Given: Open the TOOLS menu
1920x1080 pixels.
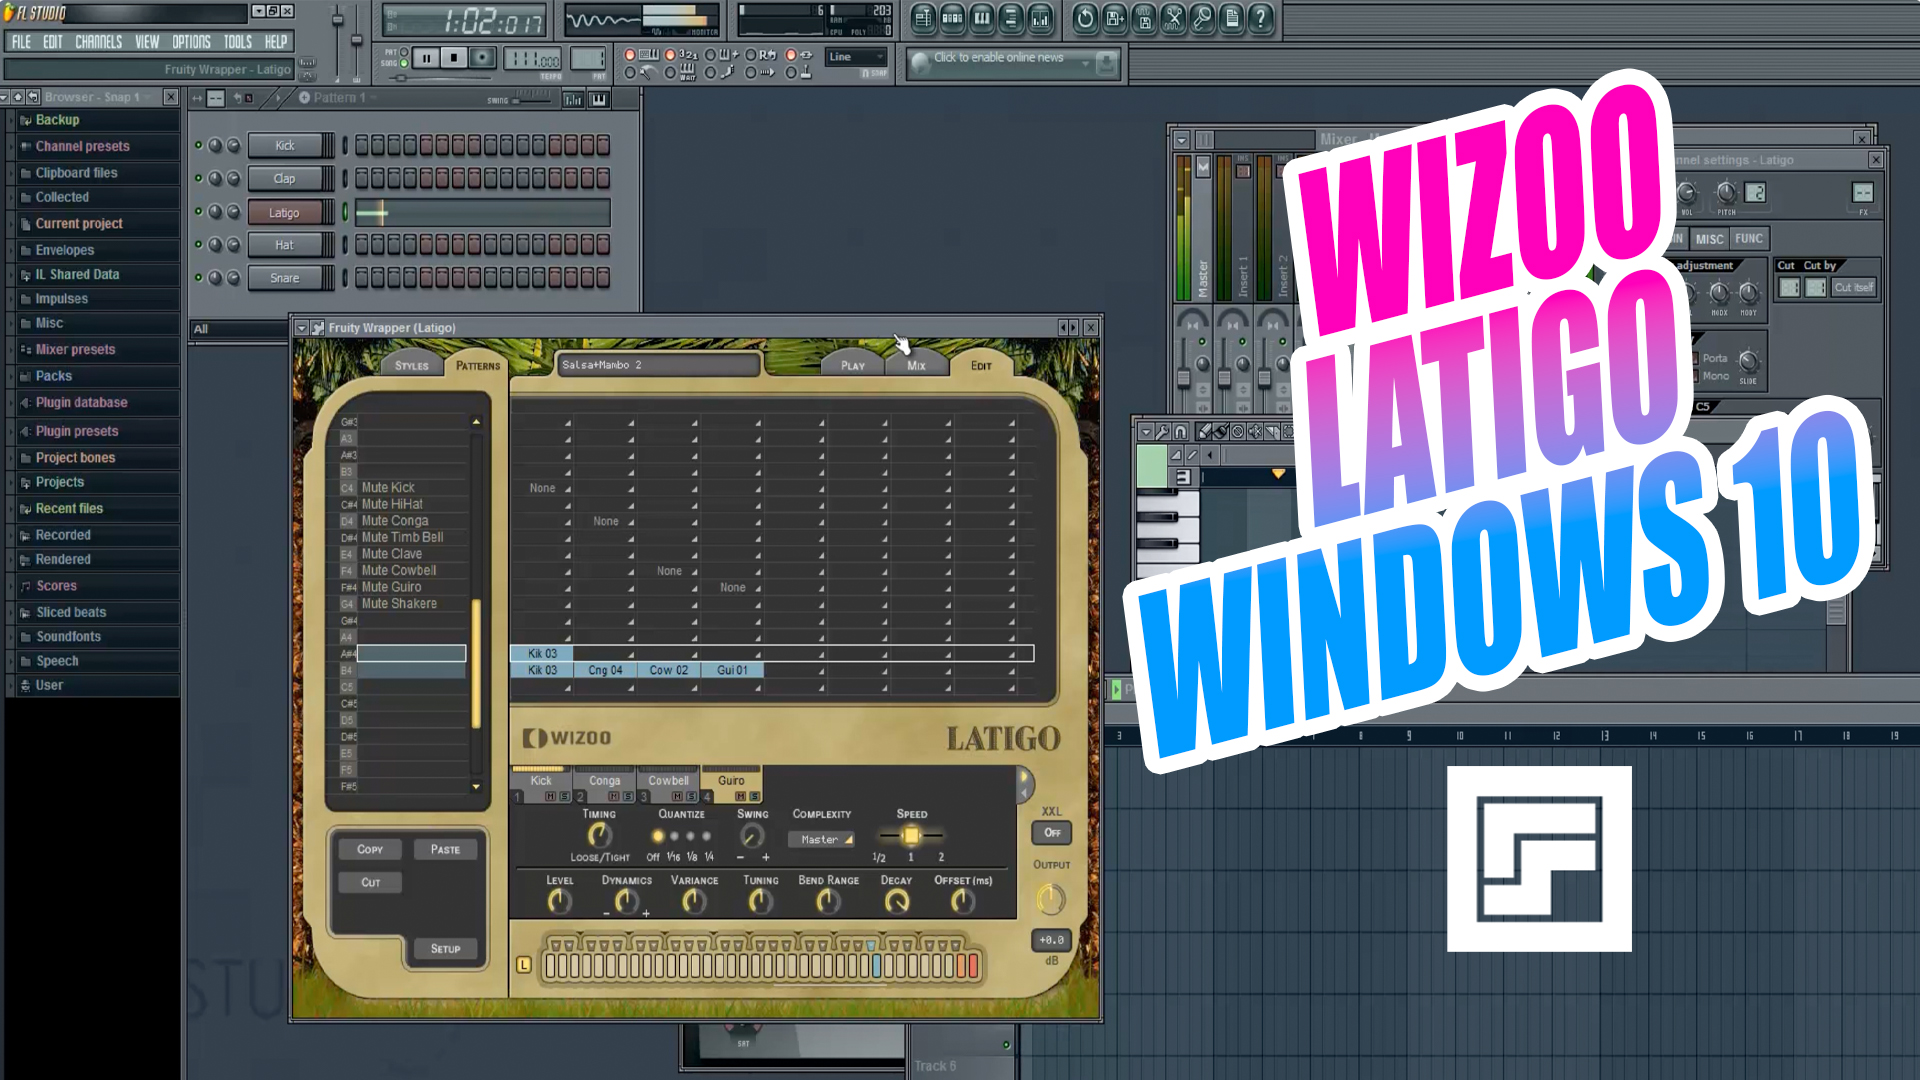Looking at the screenshot, I should pos(238,42).
